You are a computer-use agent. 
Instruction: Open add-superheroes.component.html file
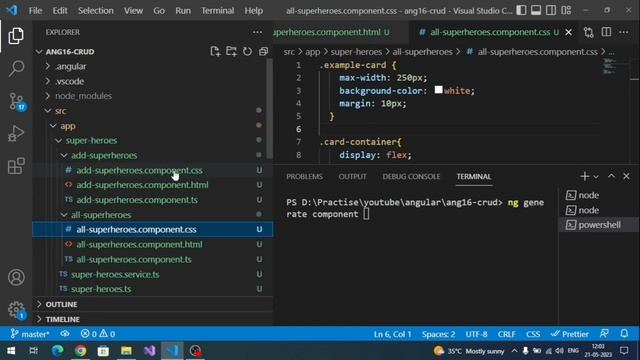(x=153, y=185)
